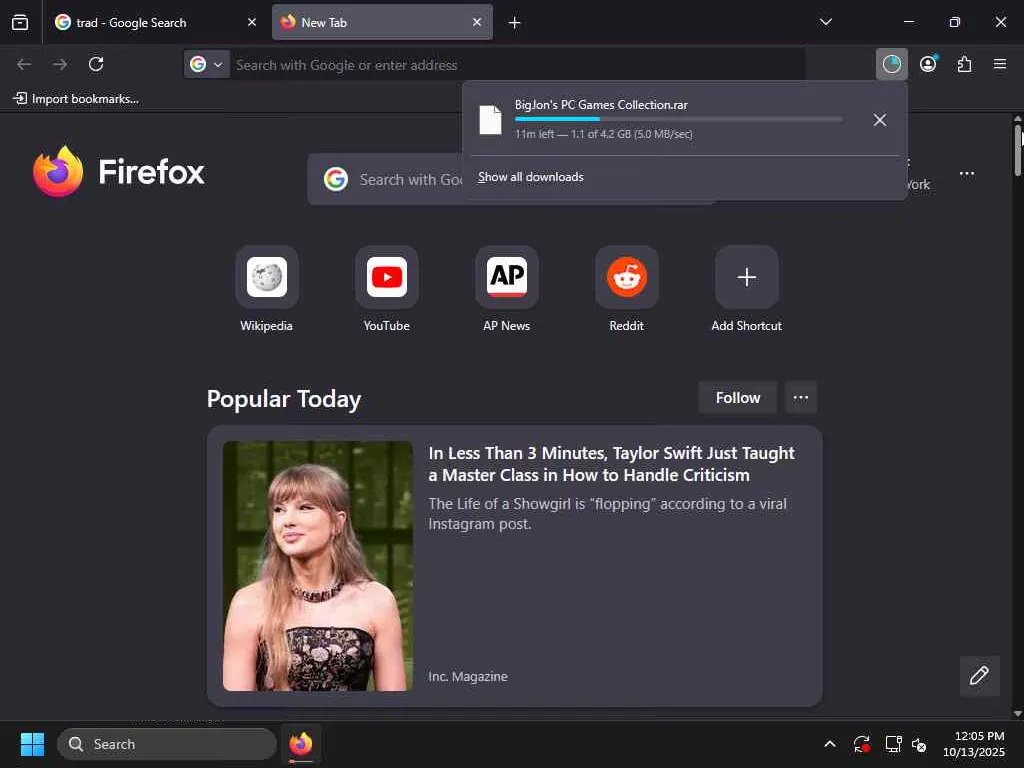Open the clock showing 12:05 PM
Image resolution: width=1024 pixels, height=768 pixels.
tap(974, 744)
